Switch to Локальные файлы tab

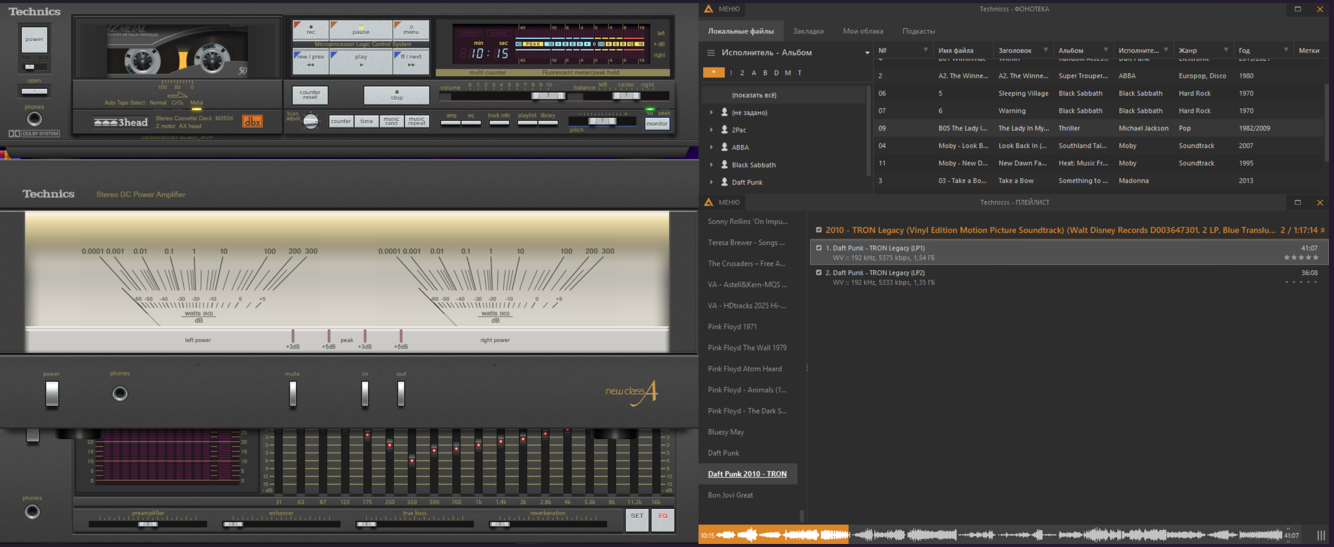coord(741,31)
